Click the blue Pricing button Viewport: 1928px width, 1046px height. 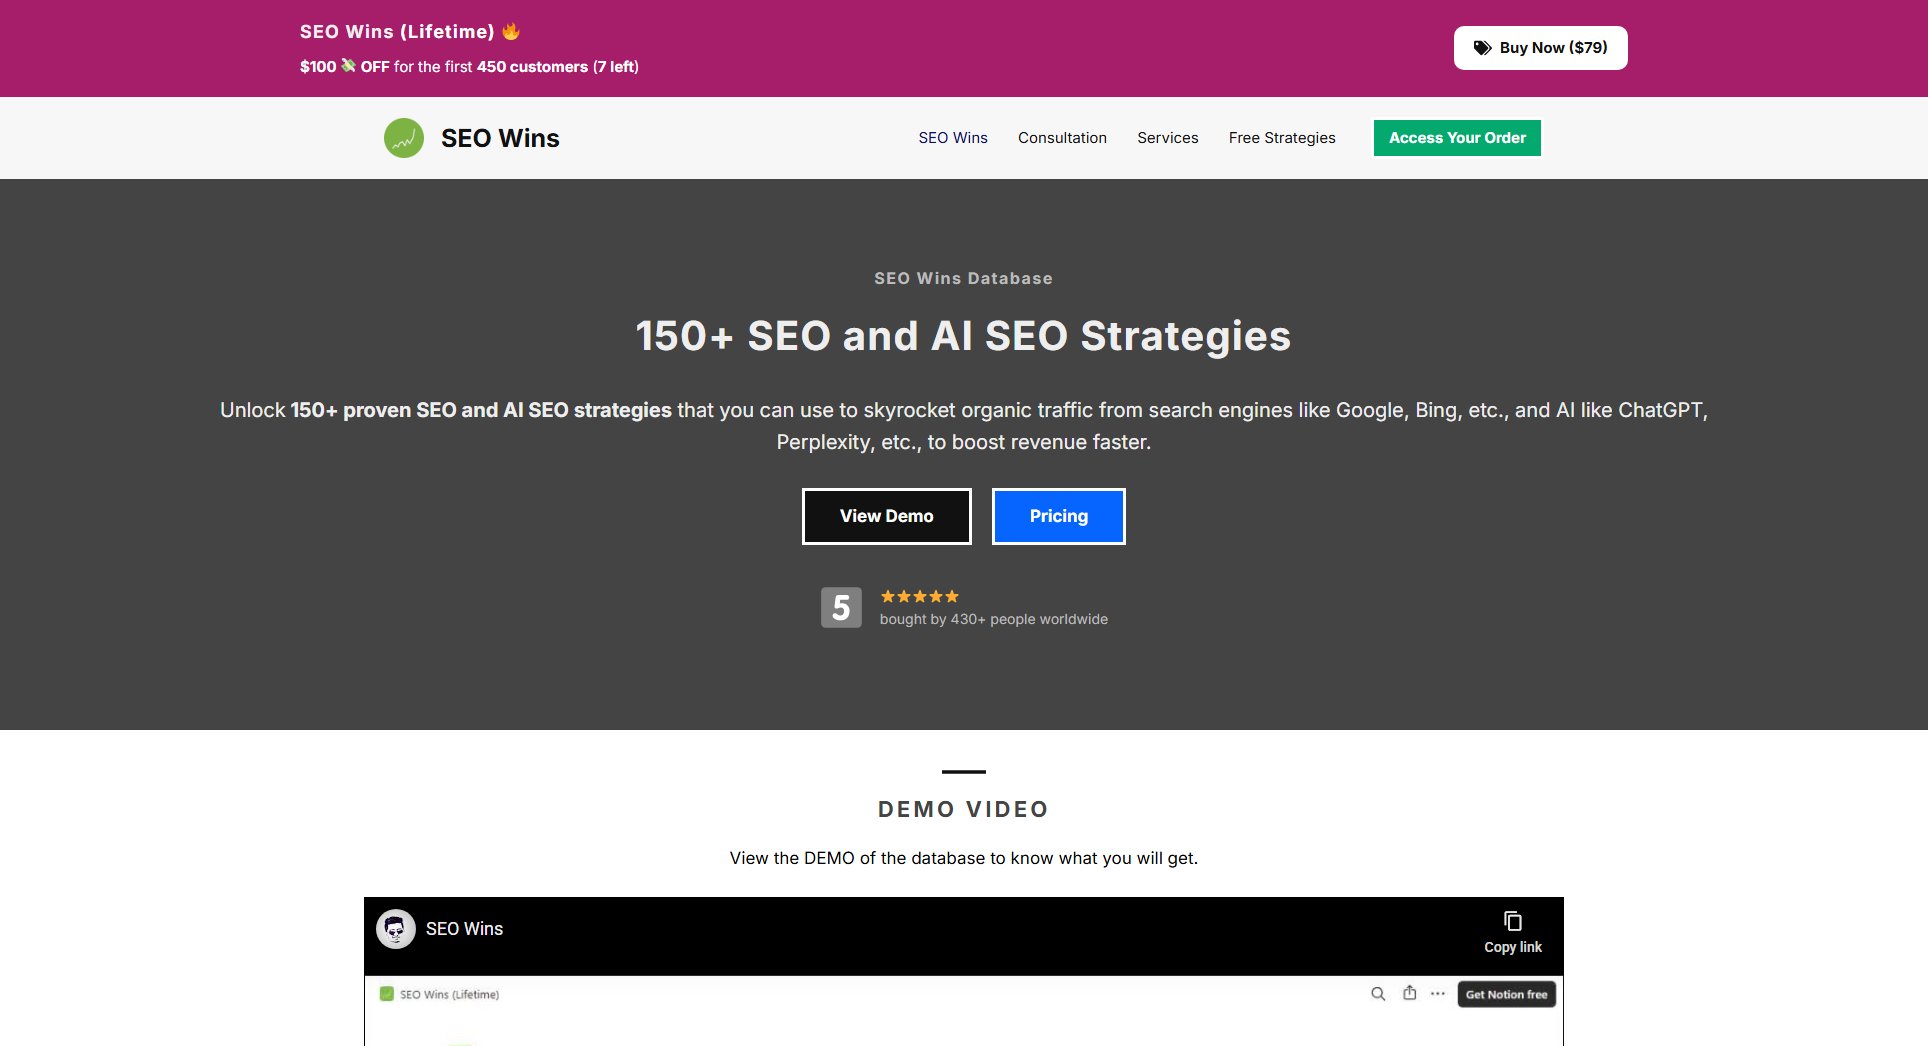pos(1058,516)
